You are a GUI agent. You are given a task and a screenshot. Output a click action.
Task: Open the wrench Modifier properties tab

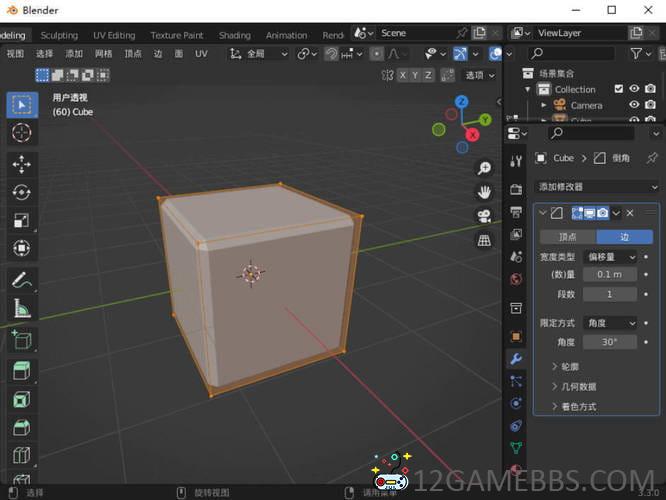[516, 359]
